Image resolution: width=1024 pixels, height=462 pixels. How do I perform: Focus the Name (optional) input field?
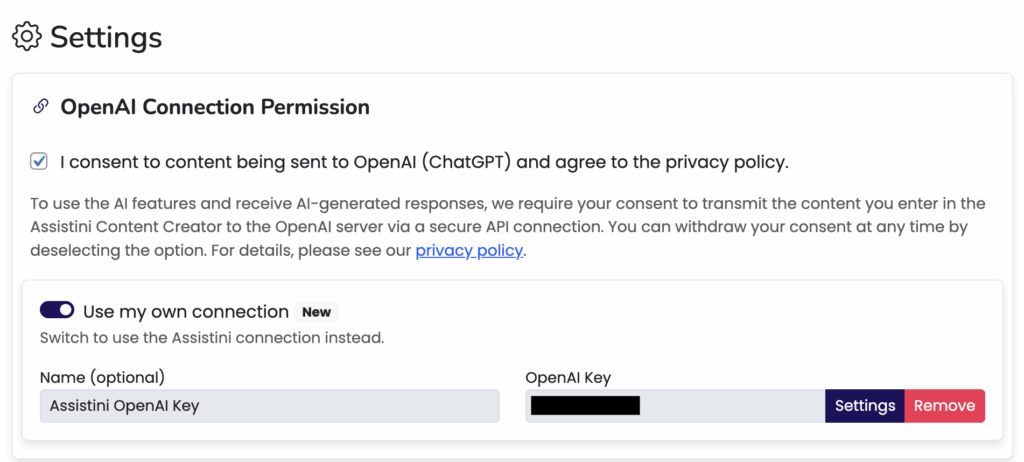click(269, 405)
